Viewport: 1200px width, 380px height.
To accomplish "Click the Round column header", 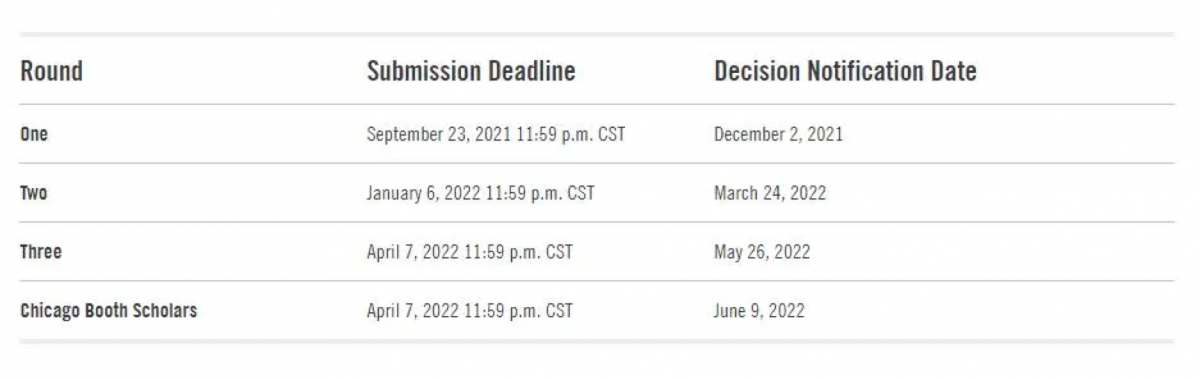I will (x=51, y=71).
